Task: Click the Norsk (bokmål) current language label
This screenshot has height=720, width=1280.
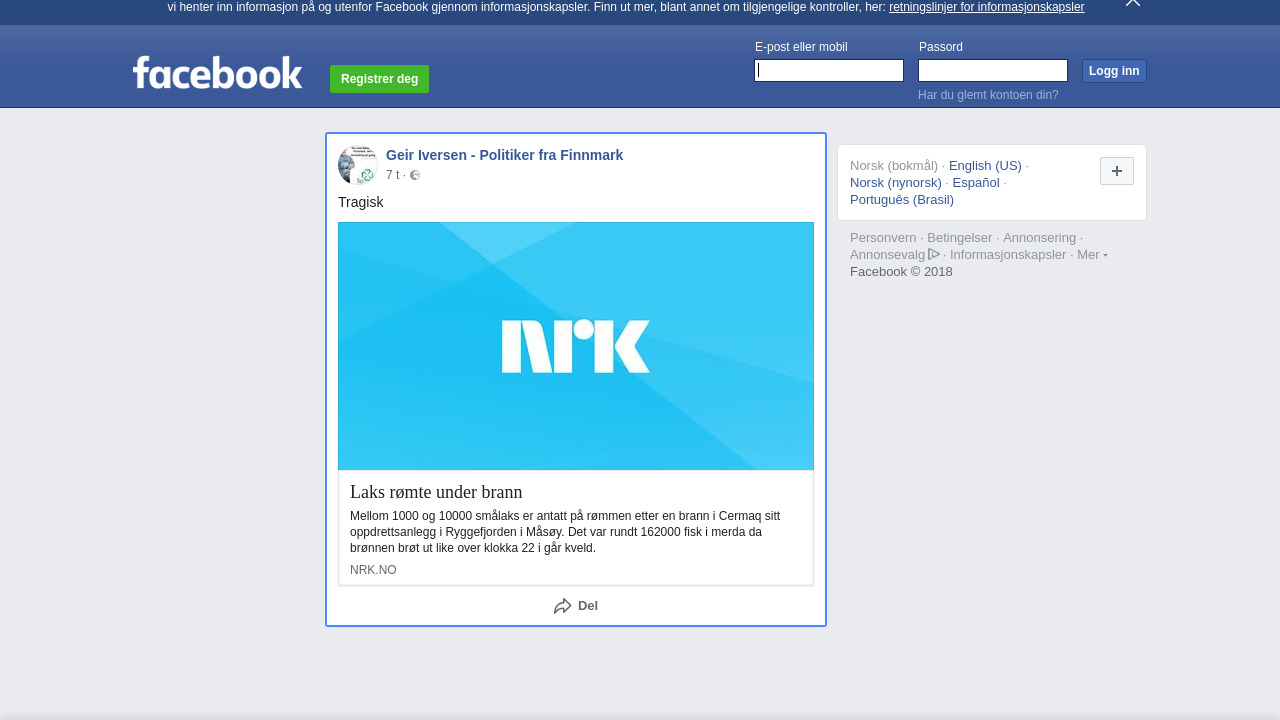Action: pyautogui.click(x=894, y=165)
